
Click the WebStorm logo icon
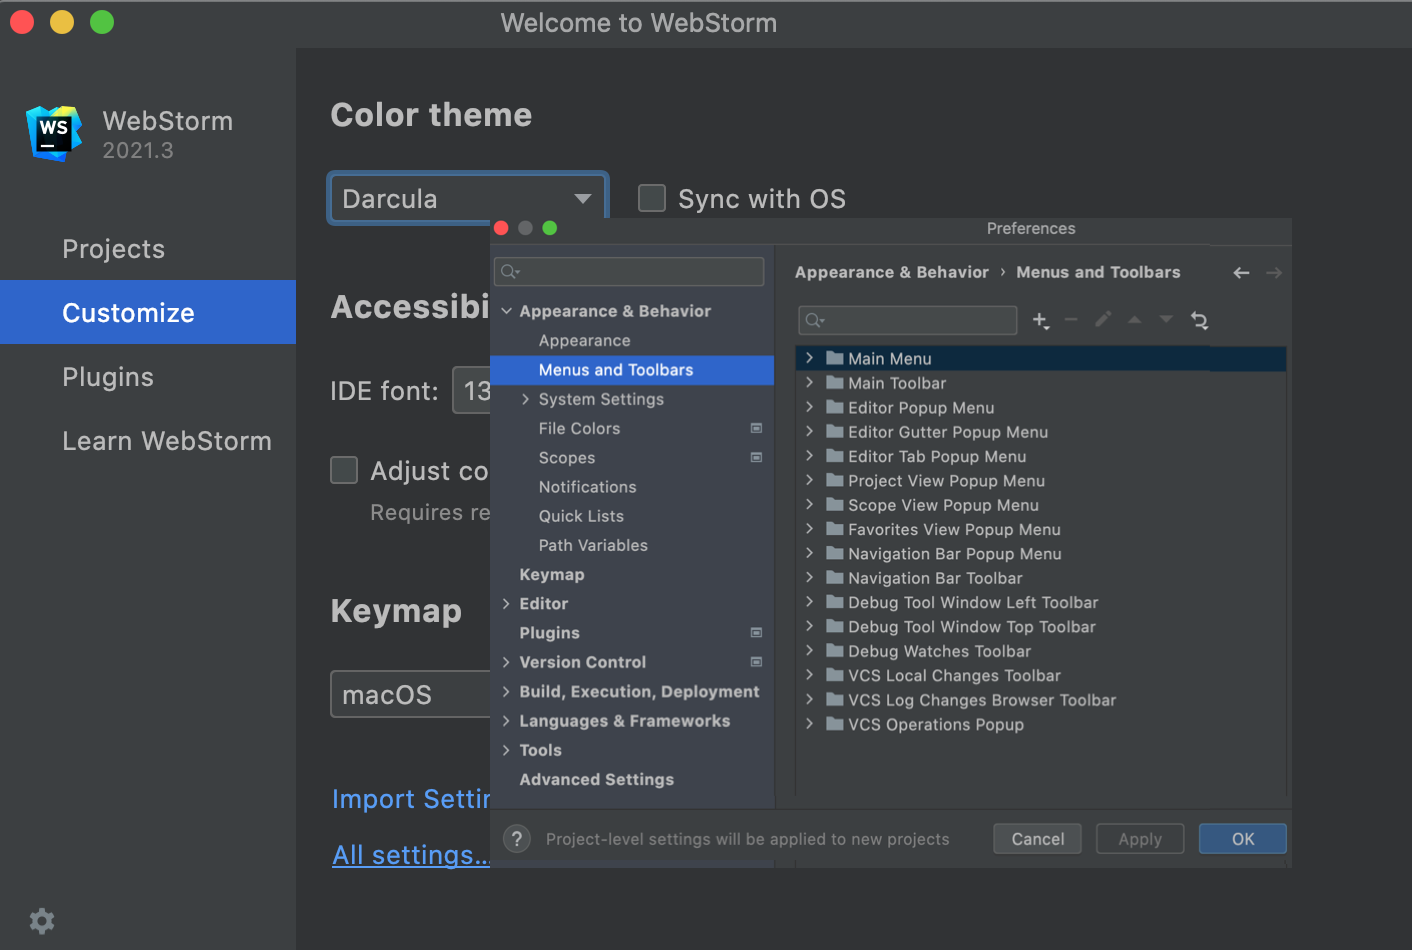[x=54, y=133]
